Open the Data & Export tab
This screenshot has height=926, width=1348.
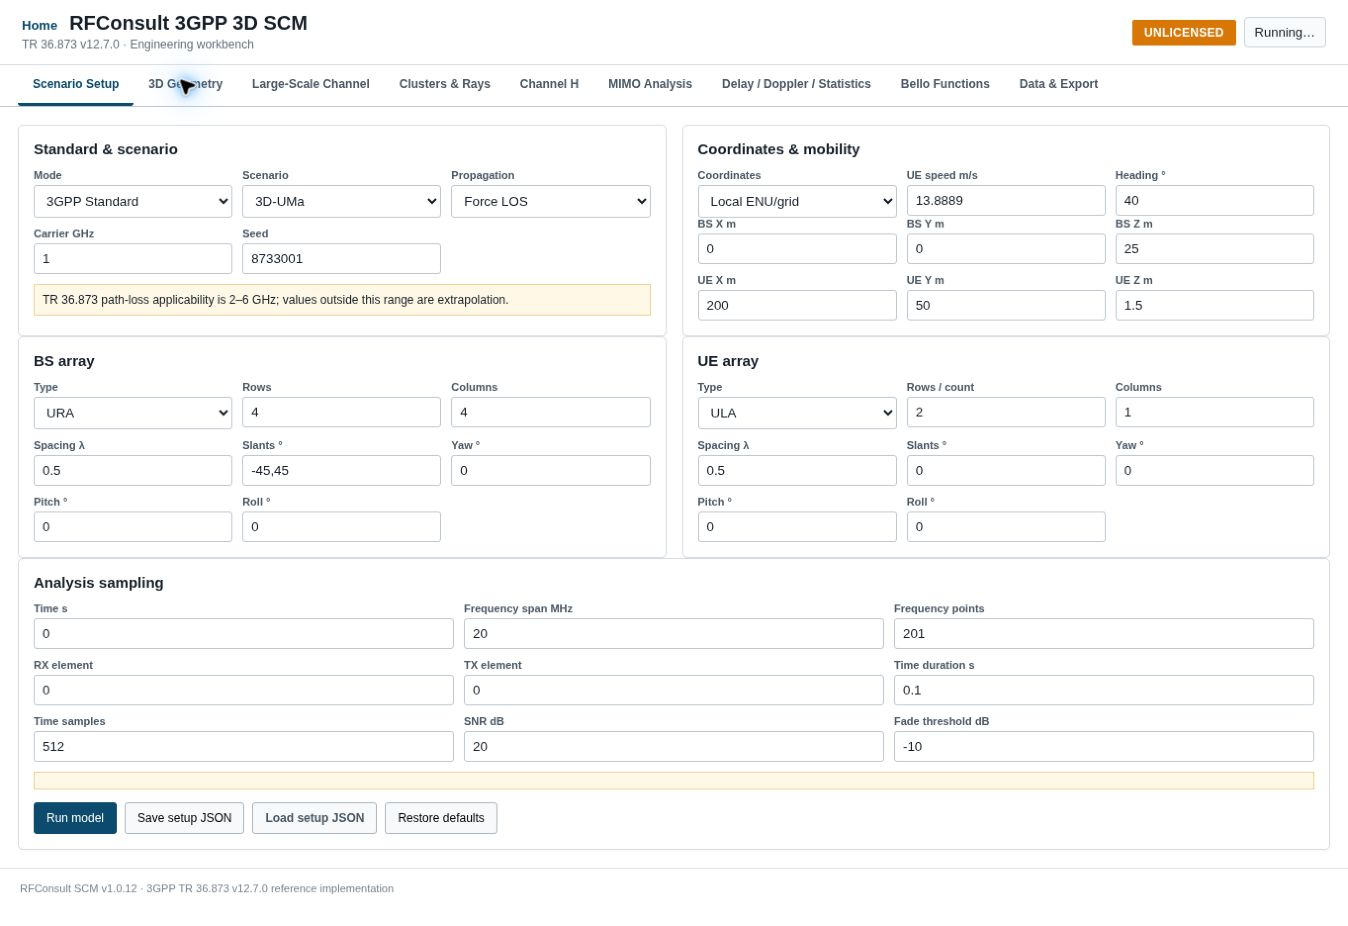1059,84
